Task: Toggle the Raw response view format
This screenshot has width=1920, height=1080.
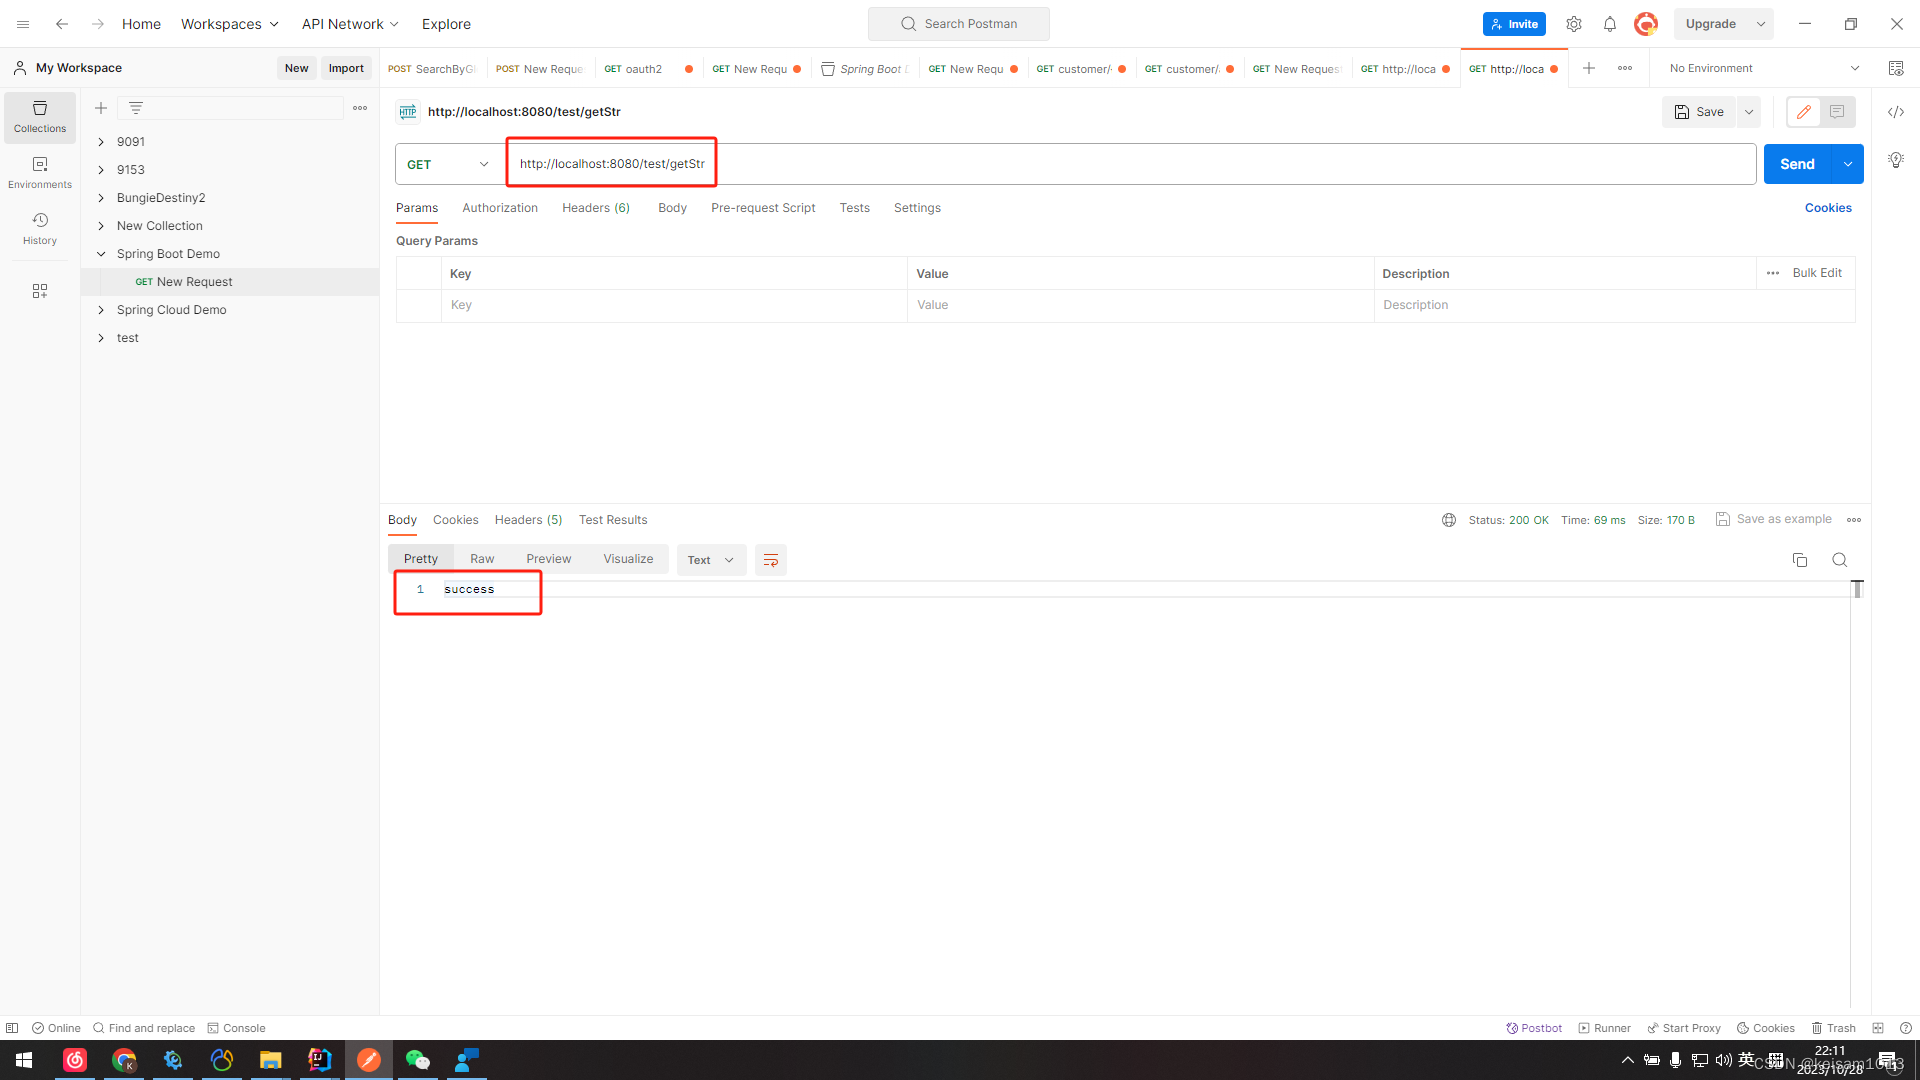Action: click(483, 558)
